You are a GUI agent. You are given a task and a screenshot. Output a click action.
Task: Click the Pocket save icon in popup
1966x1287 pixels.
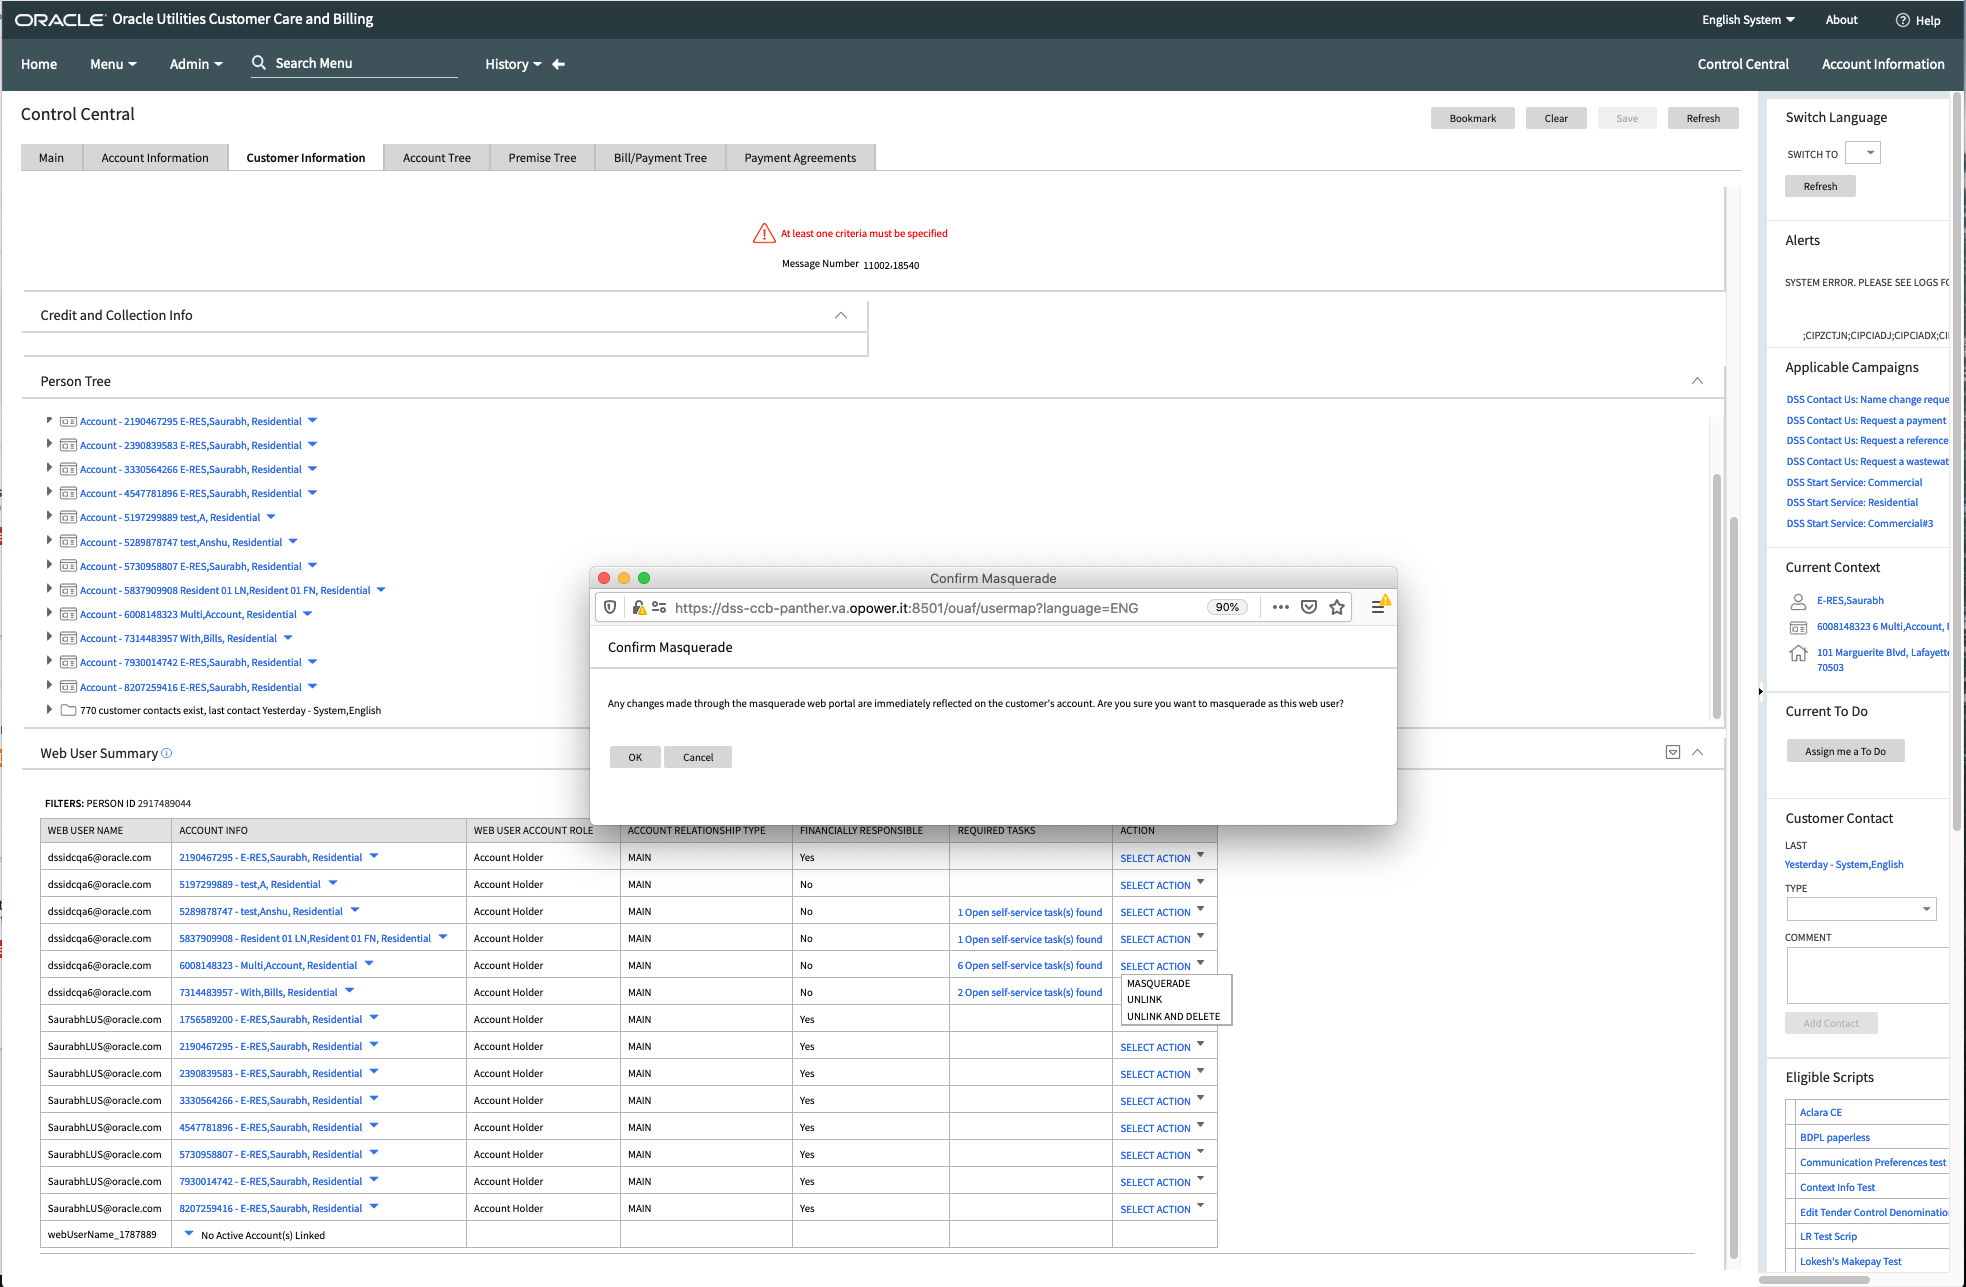coord(1309,607)
